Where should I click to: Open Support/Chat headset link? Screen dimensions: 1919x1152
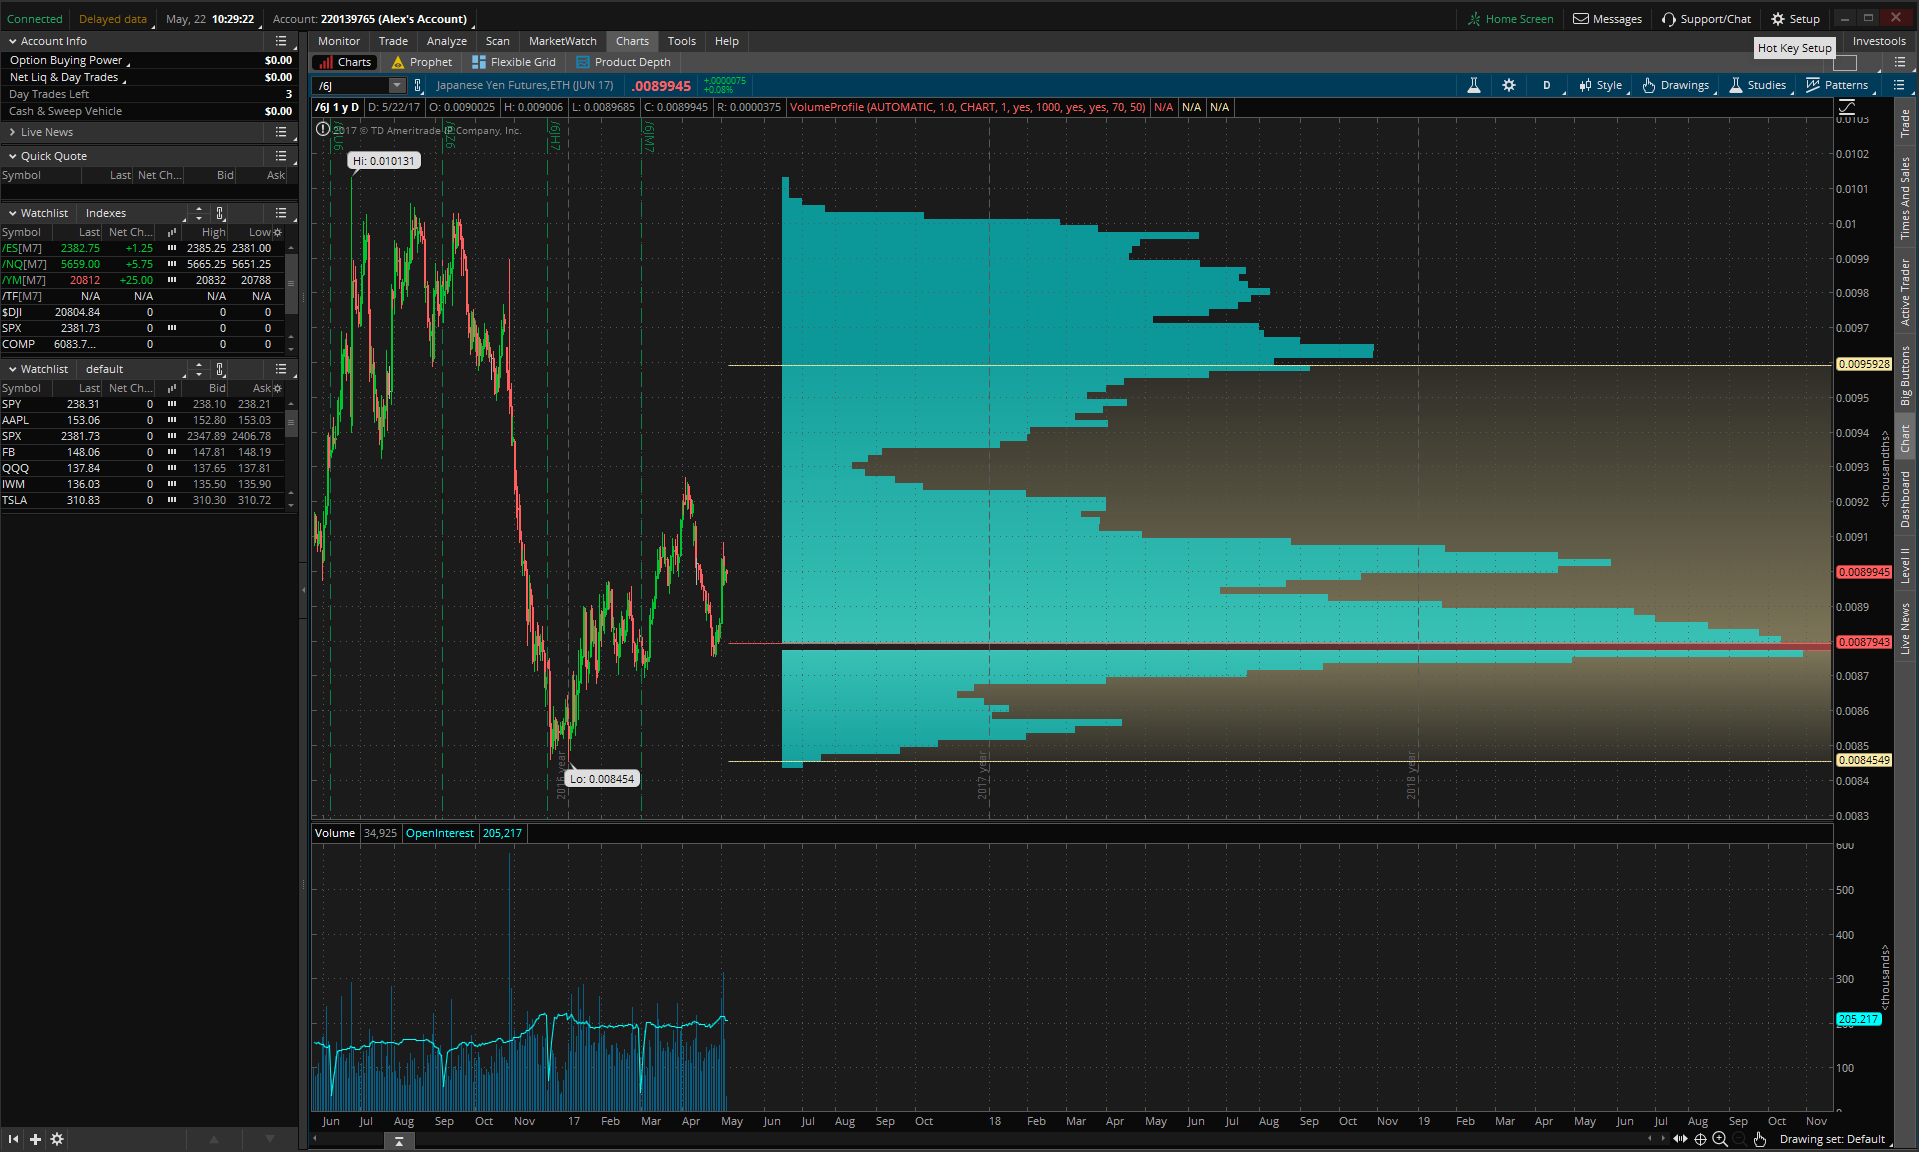pos(1706,19)
